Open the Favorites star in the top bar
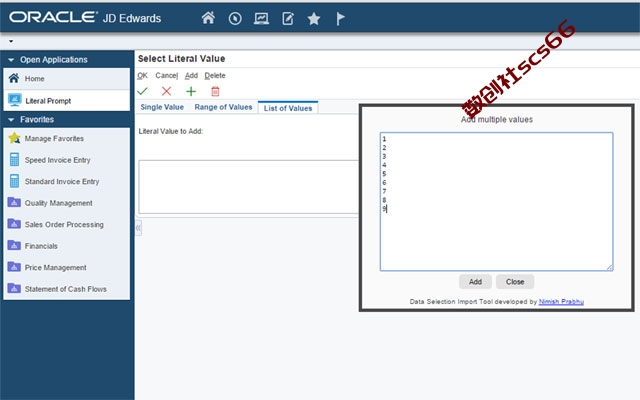This screenshot has height=400, width=640. 313,18
